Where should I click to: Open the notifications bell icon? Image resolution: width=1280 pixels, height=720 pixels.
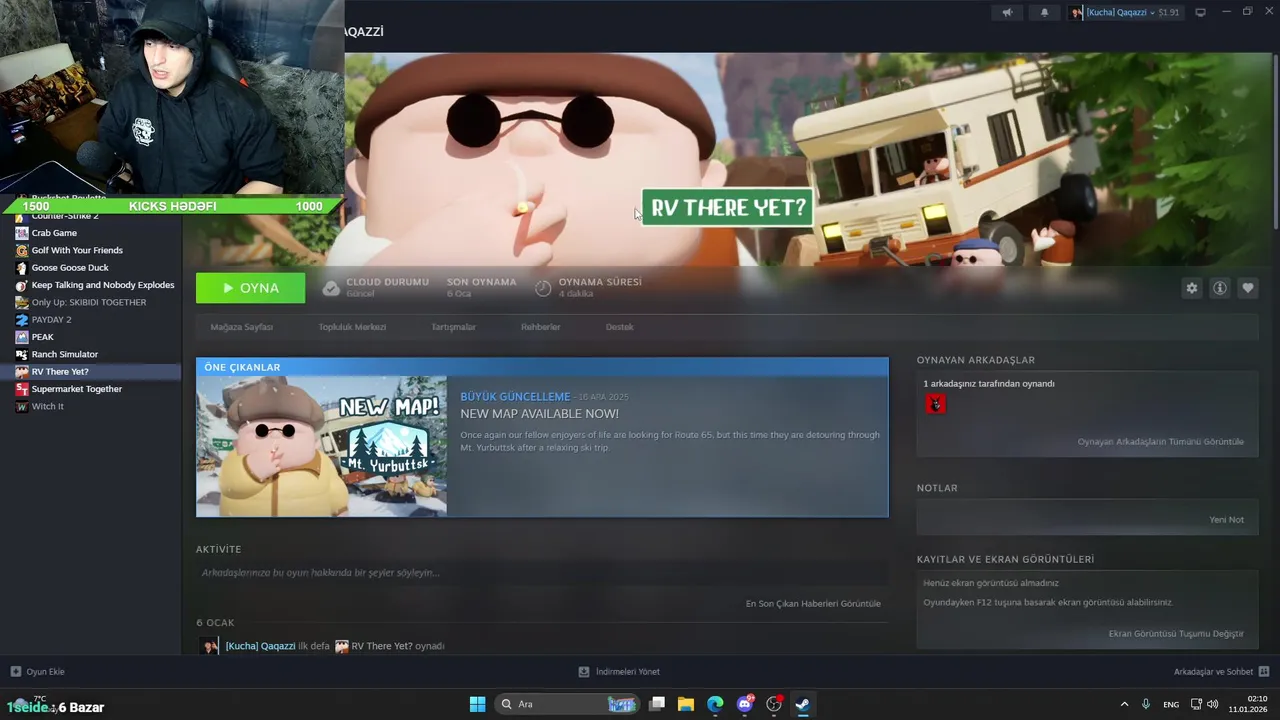coord(1045,12)
